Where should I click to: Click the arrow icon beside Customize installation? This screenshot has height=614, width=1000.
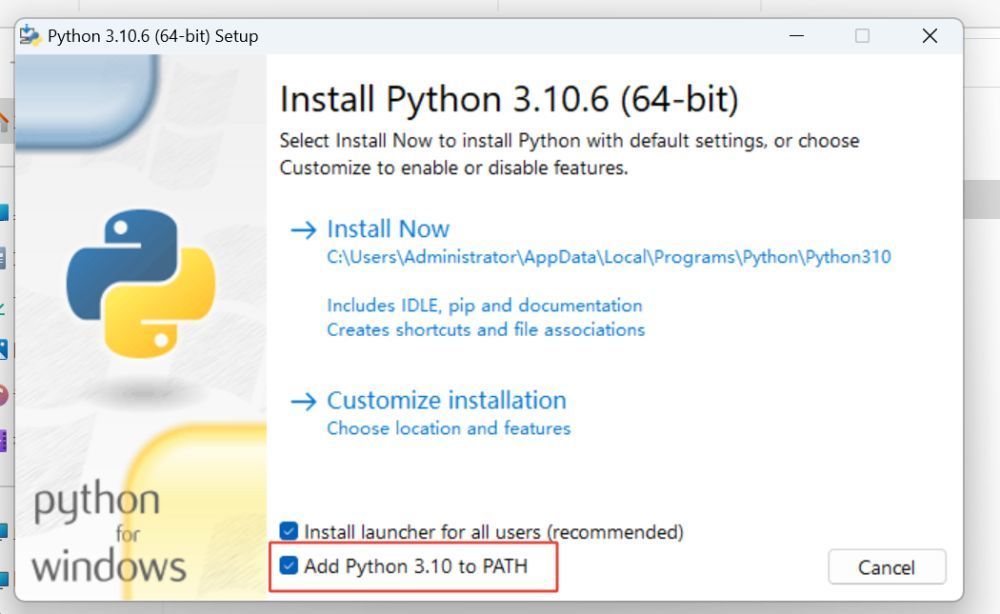coord(304,401)
